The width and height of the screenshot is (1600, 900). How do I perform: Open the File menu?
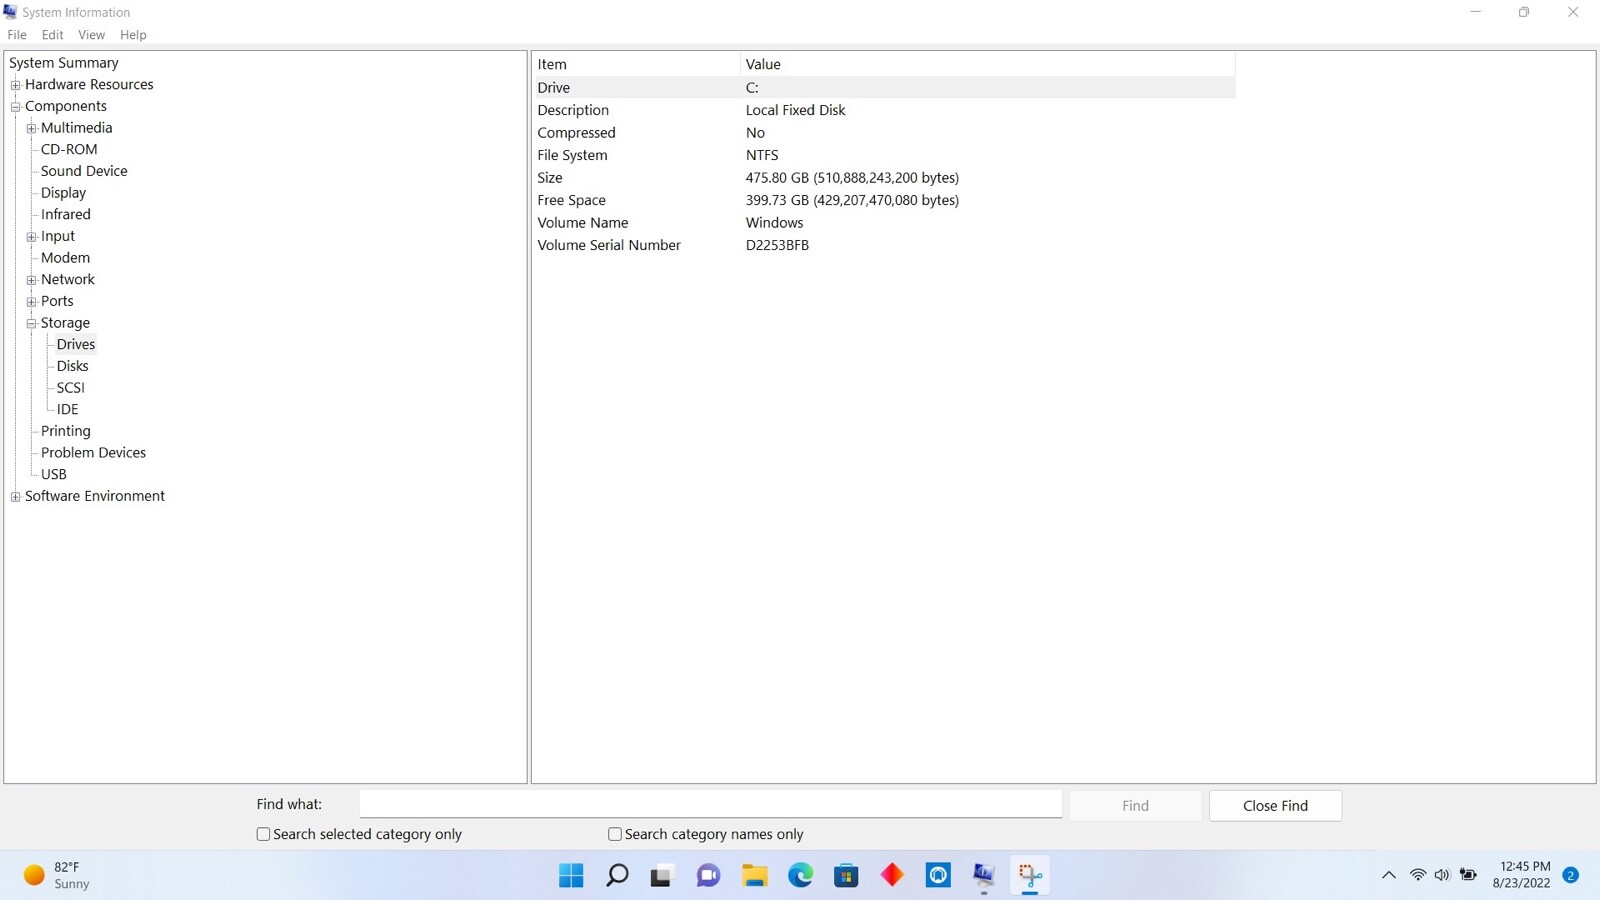pyautogui.click(x=17, y=35)
